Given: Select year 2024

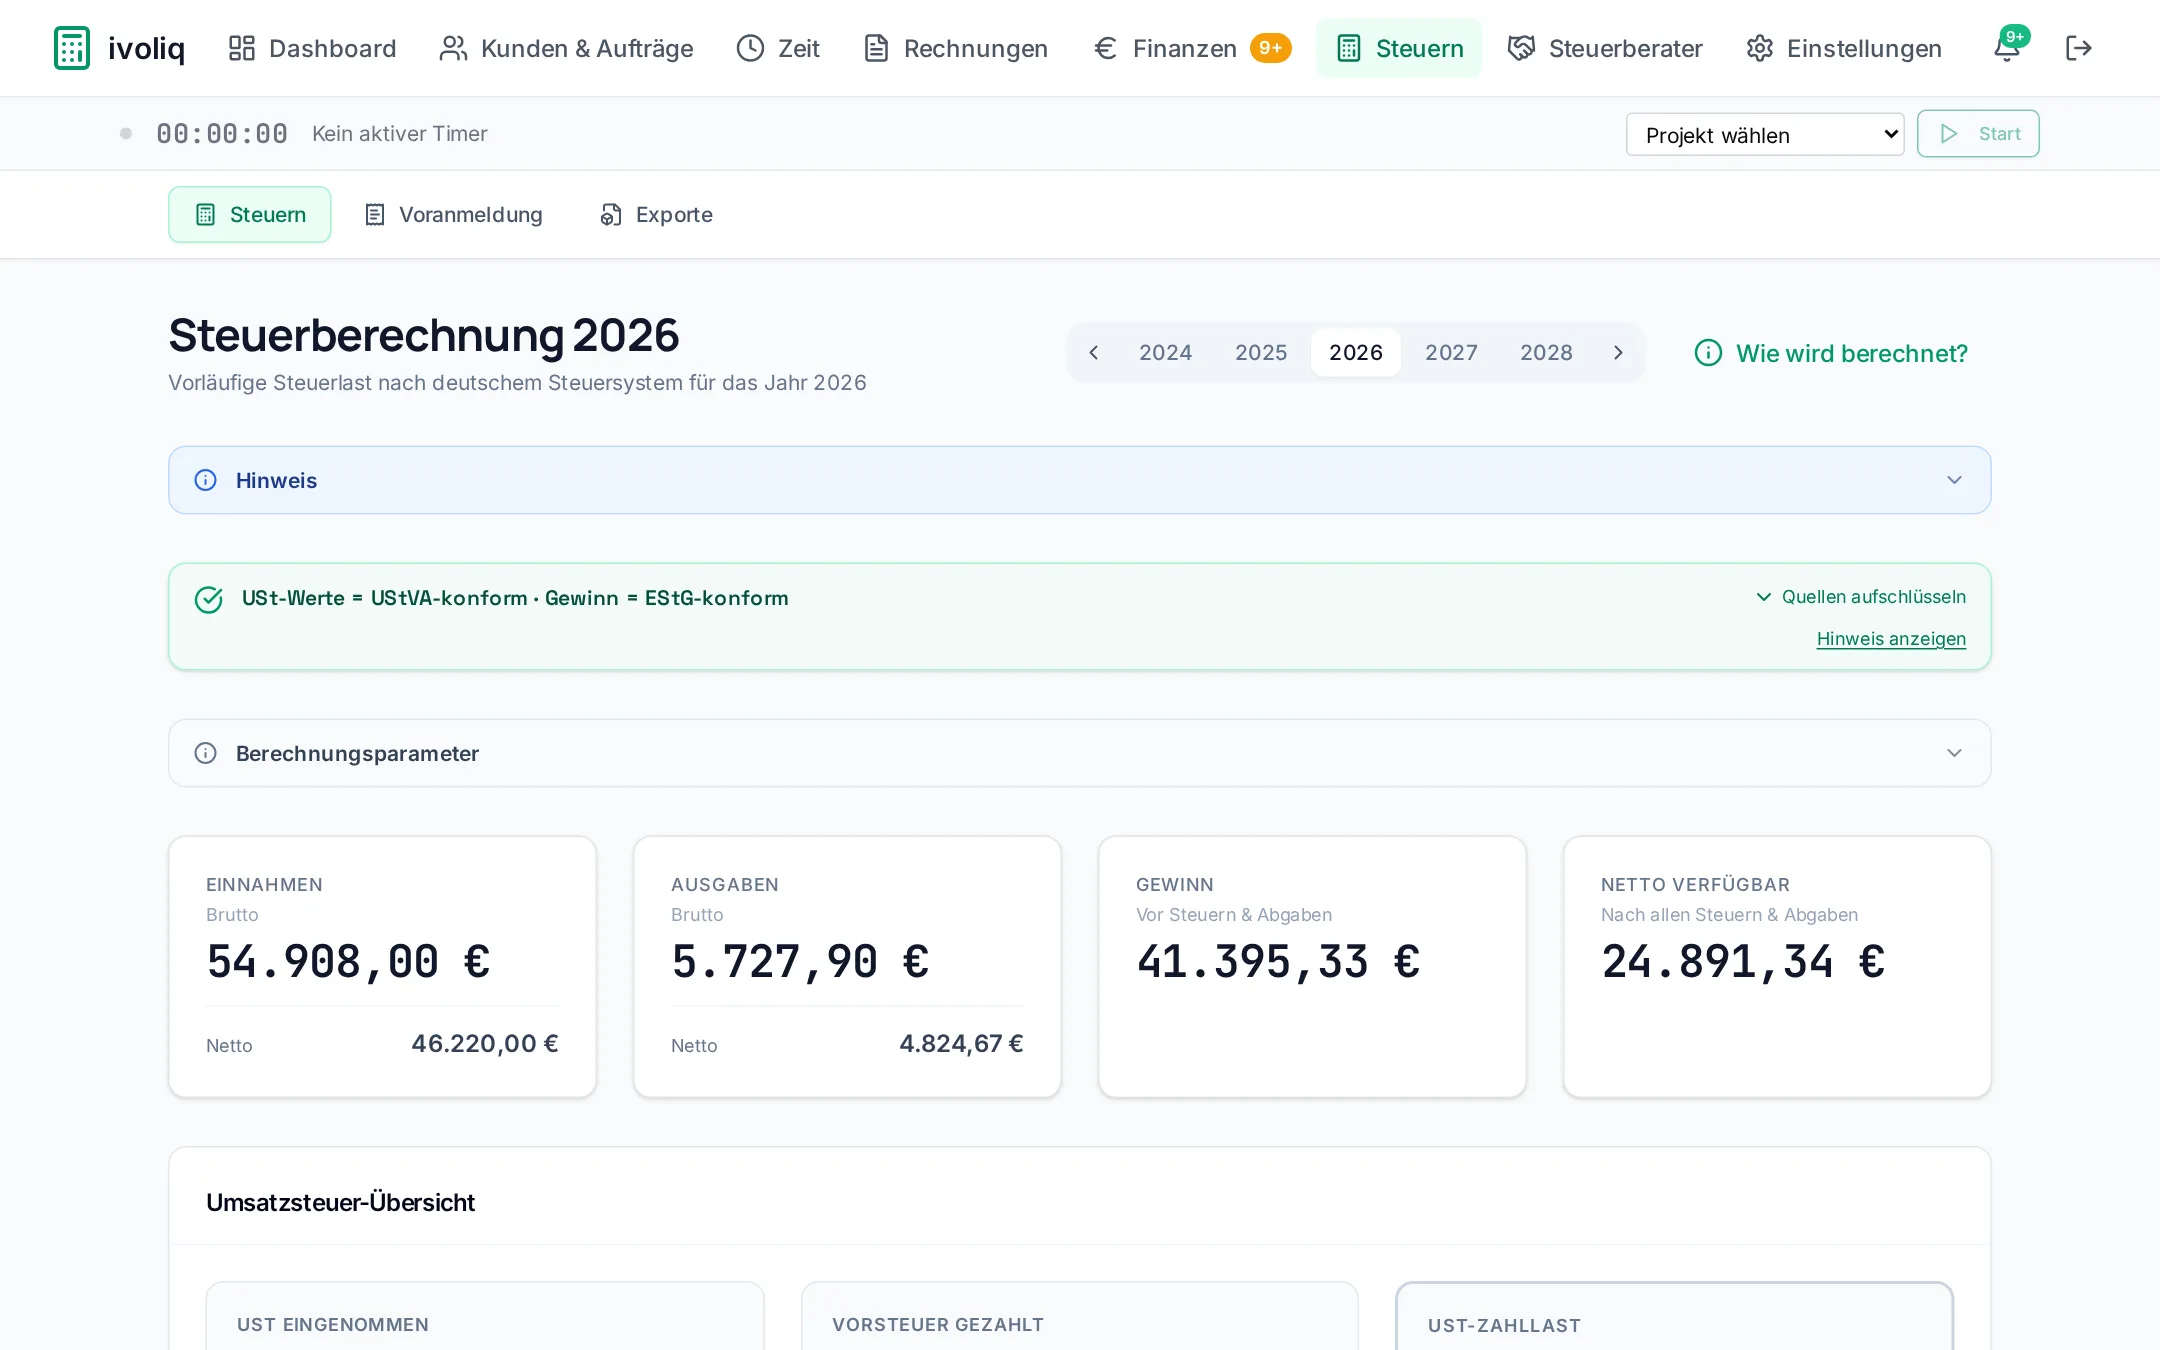Looking at the screenshot, I should click(1165, 352).
